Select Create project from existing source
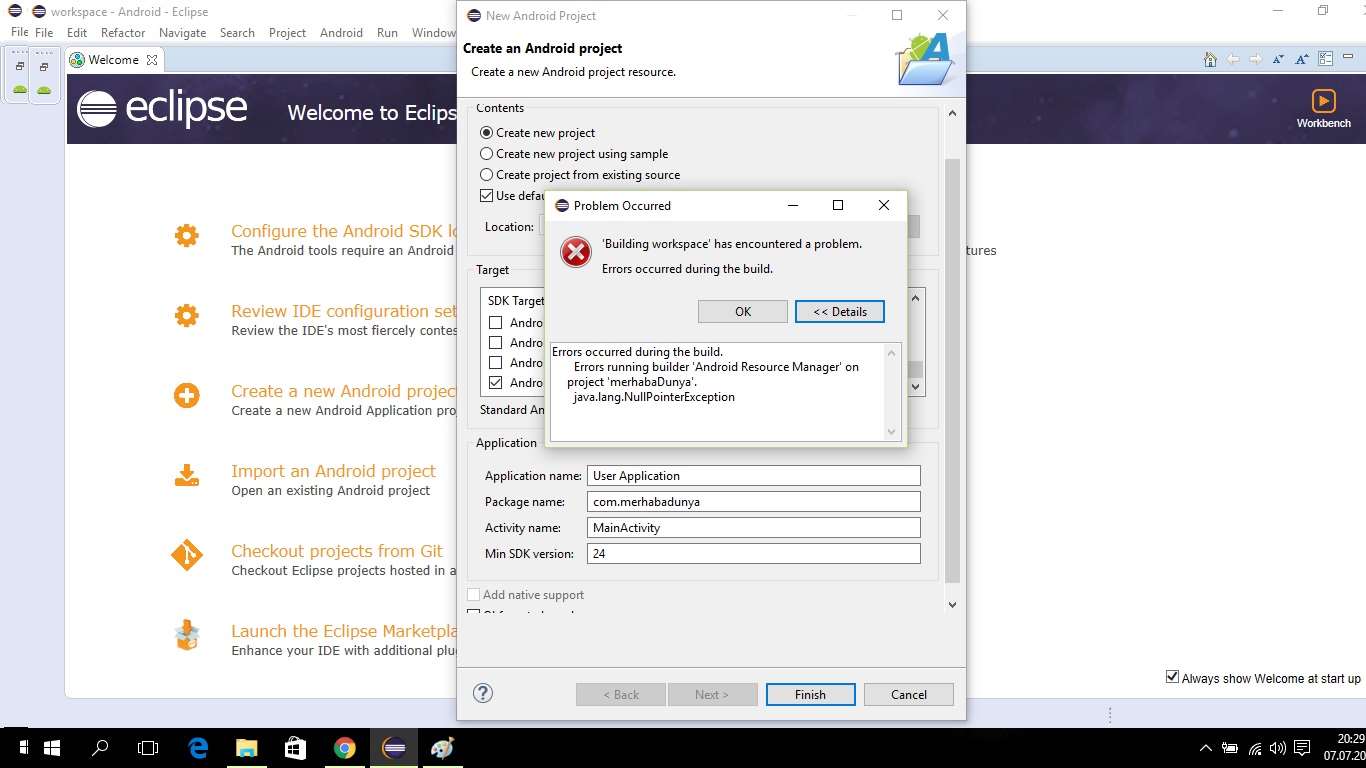Image resolution: width=1366 pixels, height=768 pixels. (x=487, y=175)
